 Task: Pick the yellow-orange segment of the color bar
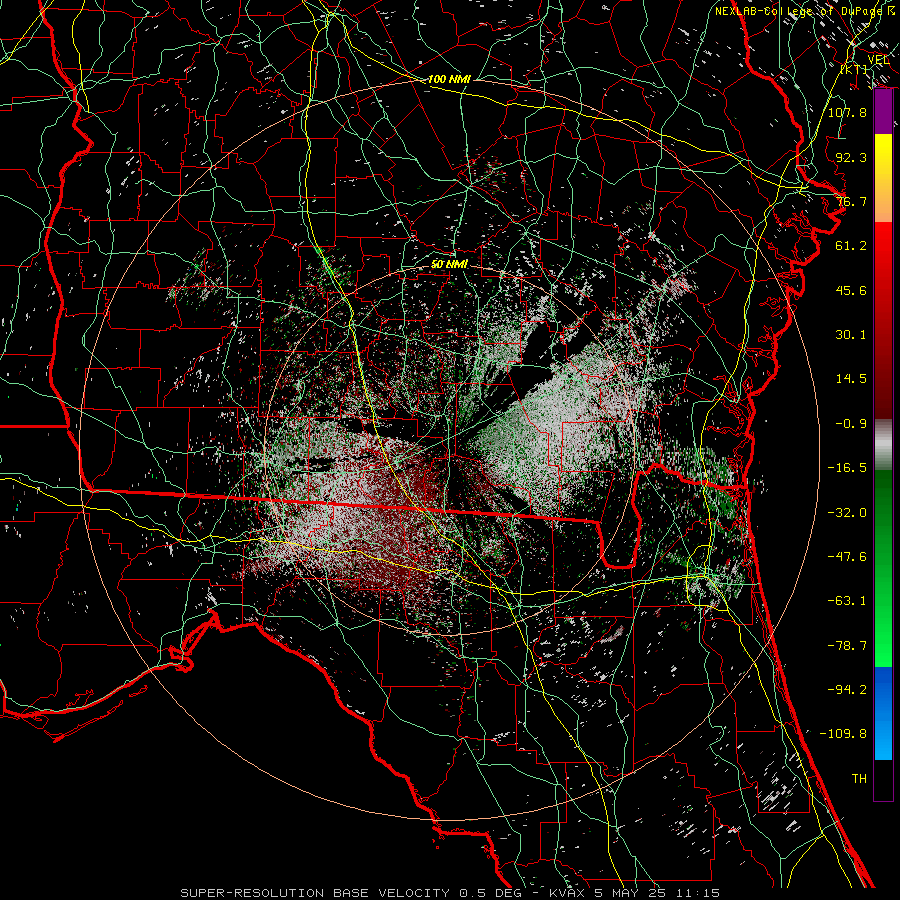tap(883, 178)
